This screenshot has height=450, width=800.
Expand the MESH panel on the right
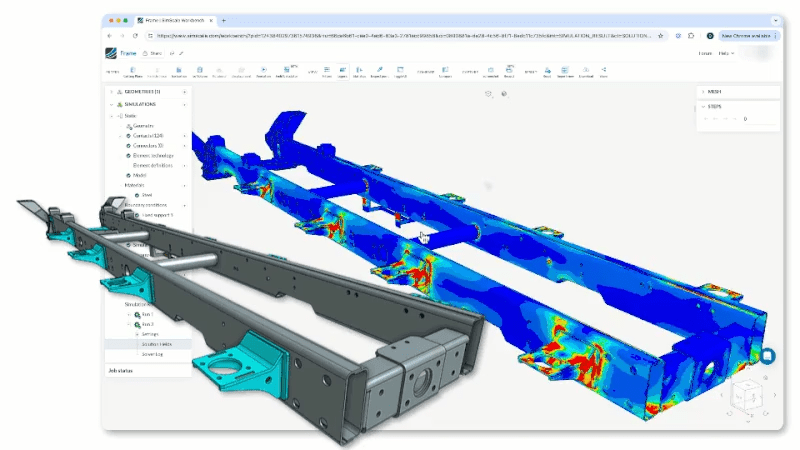pos(703,91)
